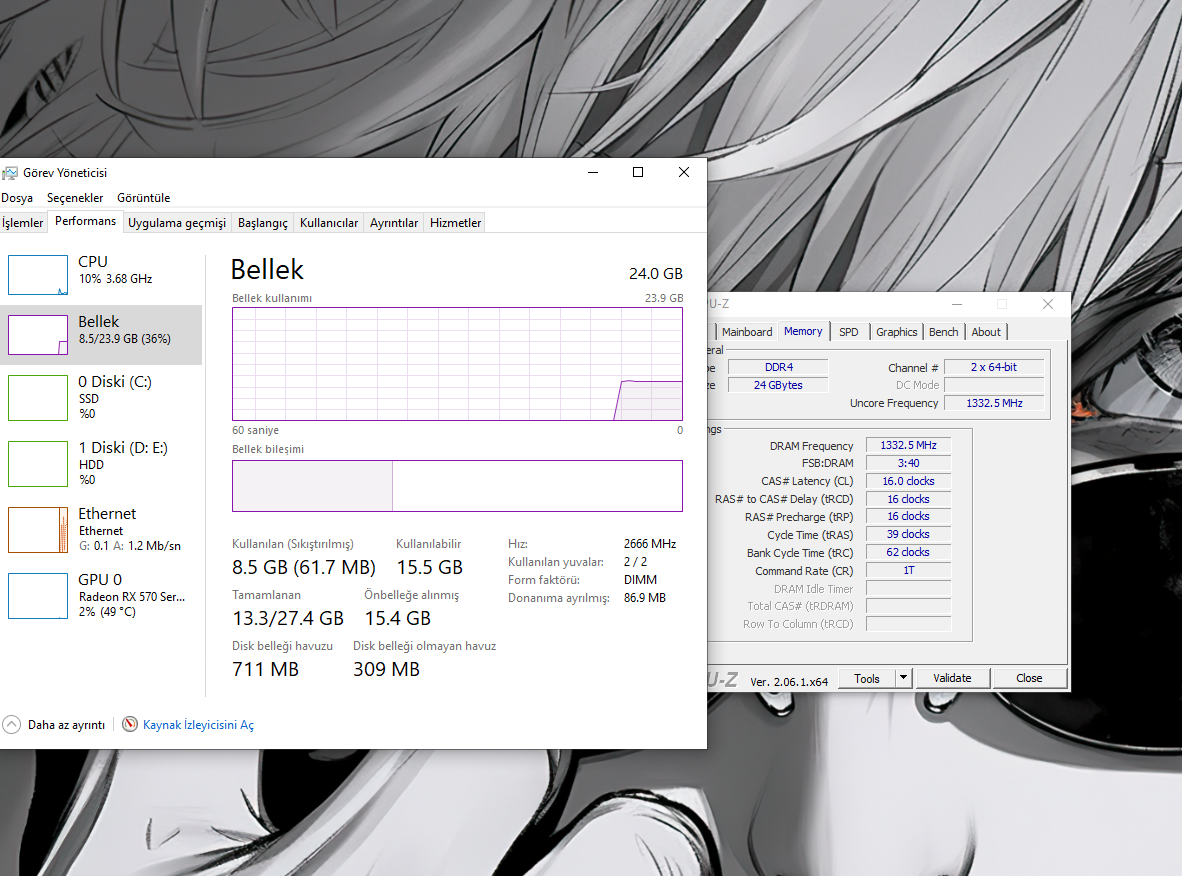Viewport: 1182px width, 876px height.
Task: Select the Bellek memory mini graph
Action: pos(38,335)
